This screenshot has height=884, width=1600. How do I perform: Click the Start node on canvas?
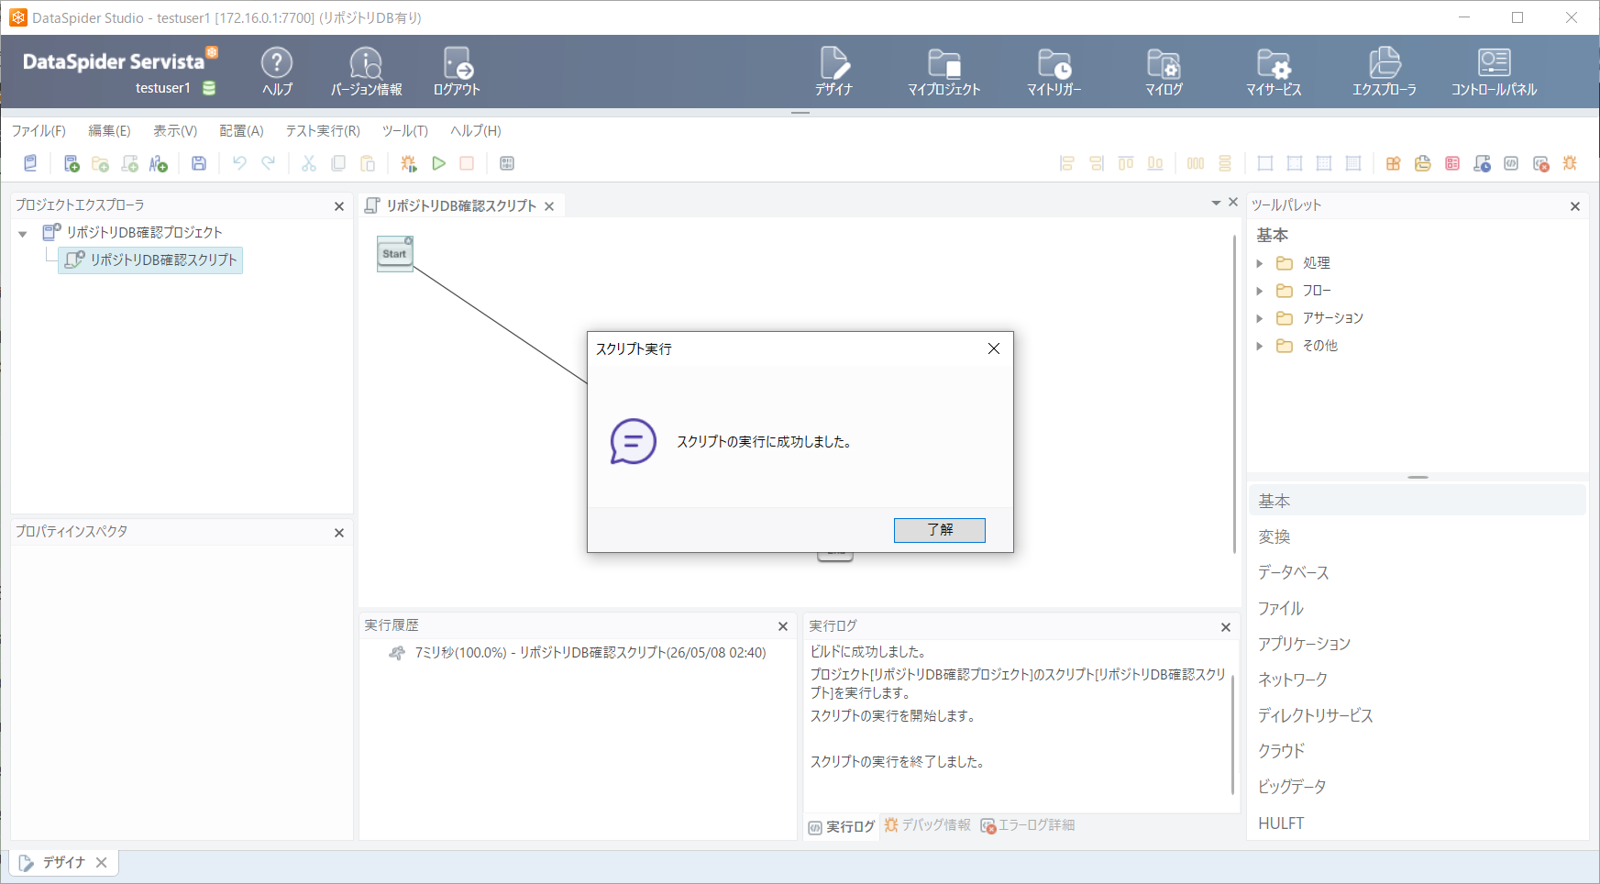tap(395, 253)
